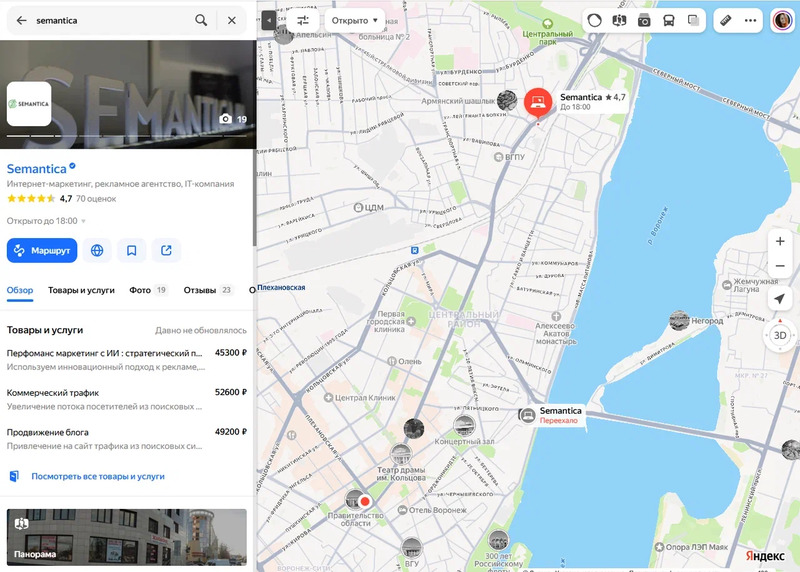Image resolution: width=800 pixels, height=572 pixels.
Task: Toggle the 3D map view
Action: point(780,335)
